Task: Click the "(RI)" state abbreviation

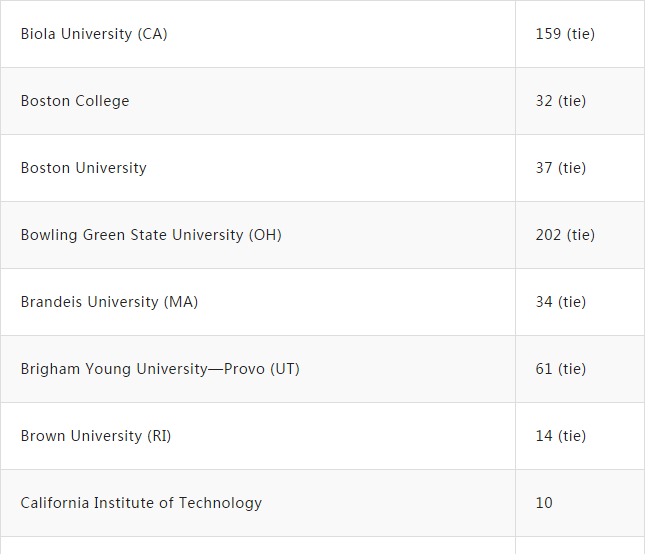Action: (x=159, y=436)
